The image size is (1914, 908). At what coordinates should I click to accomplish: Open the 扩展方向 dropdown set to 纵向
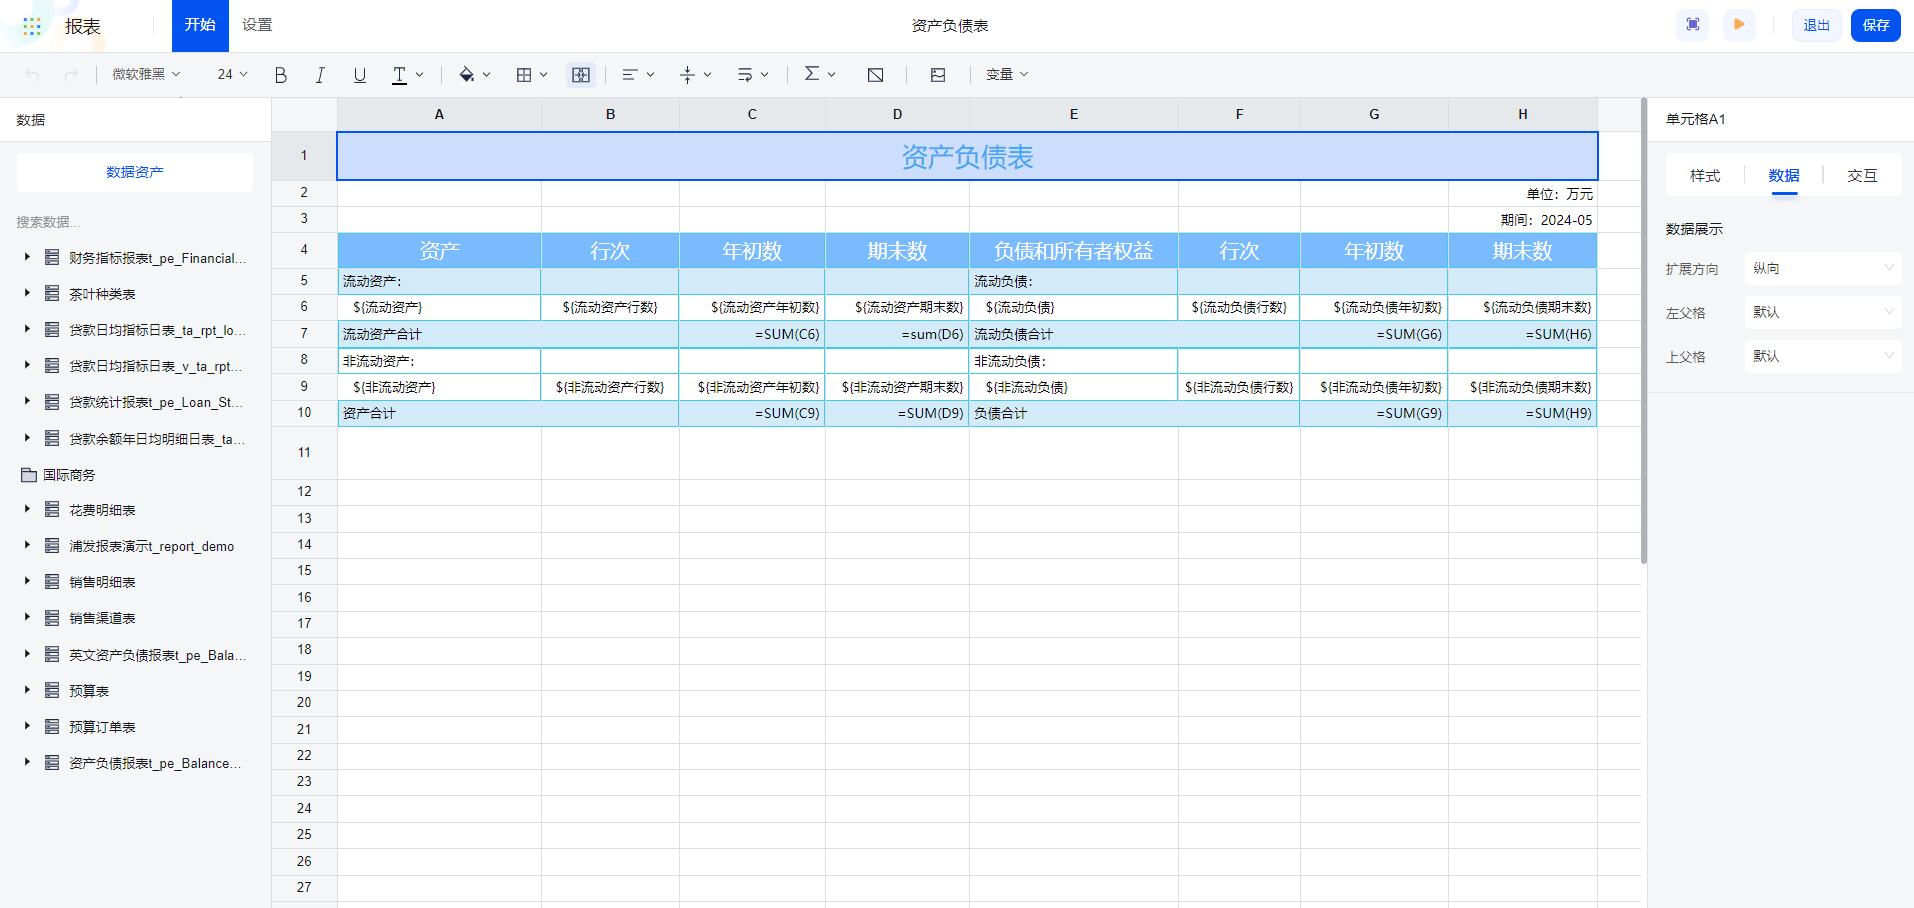point(1823,268)
